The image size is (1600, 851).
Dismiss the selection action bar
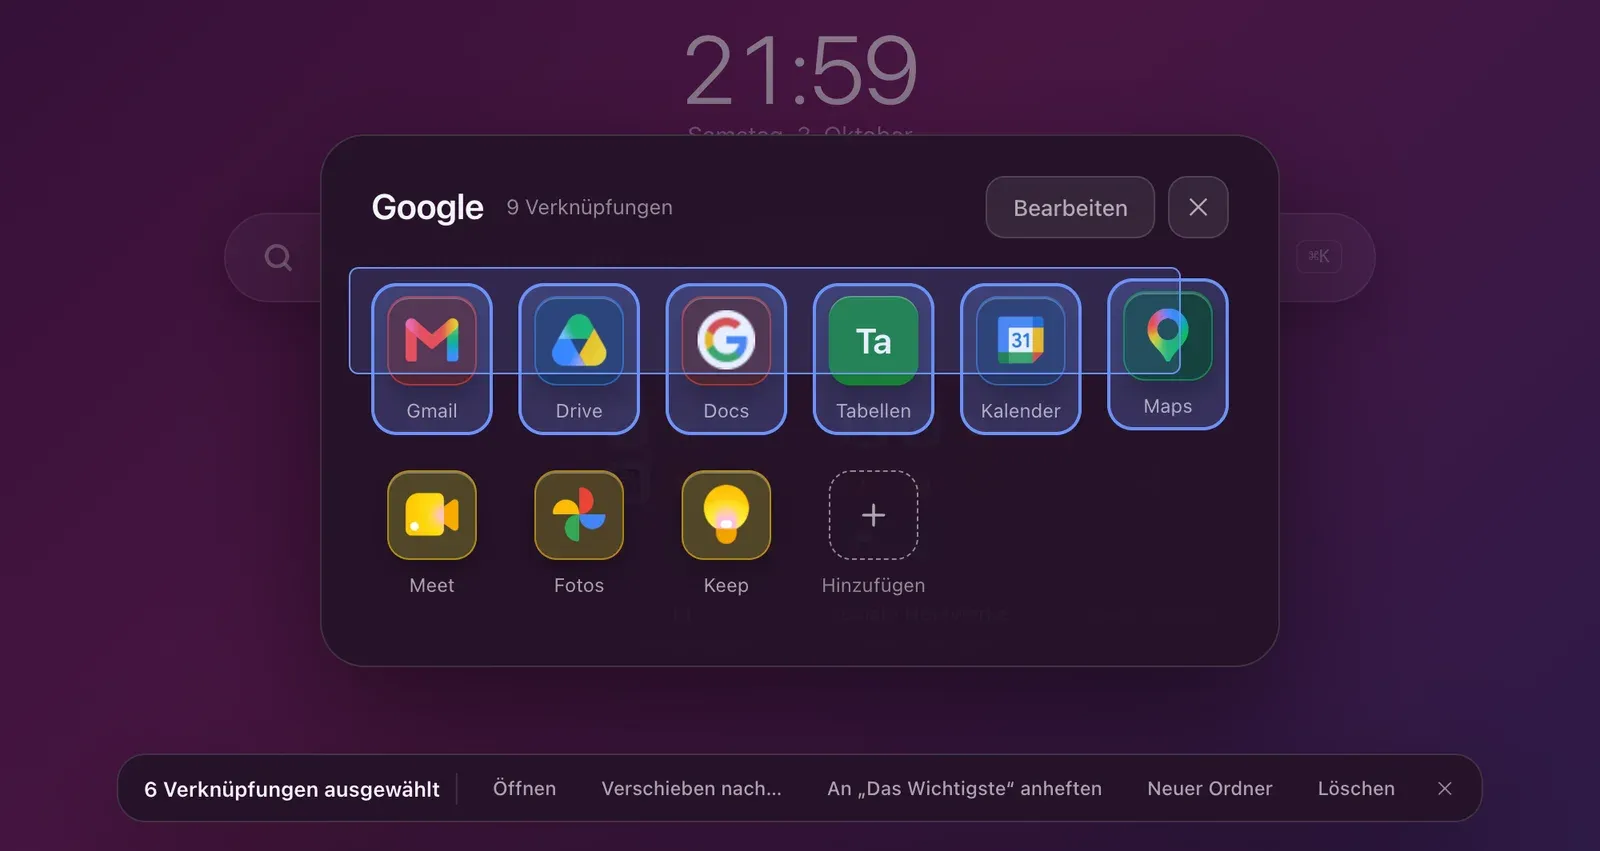[x=1445, y=788]
